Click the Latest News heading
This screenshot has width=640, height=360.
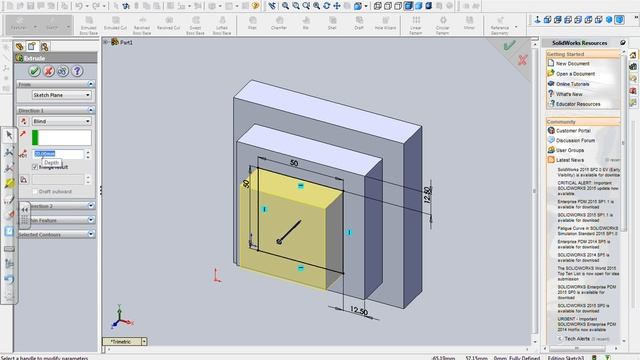[x=570, y=160]
